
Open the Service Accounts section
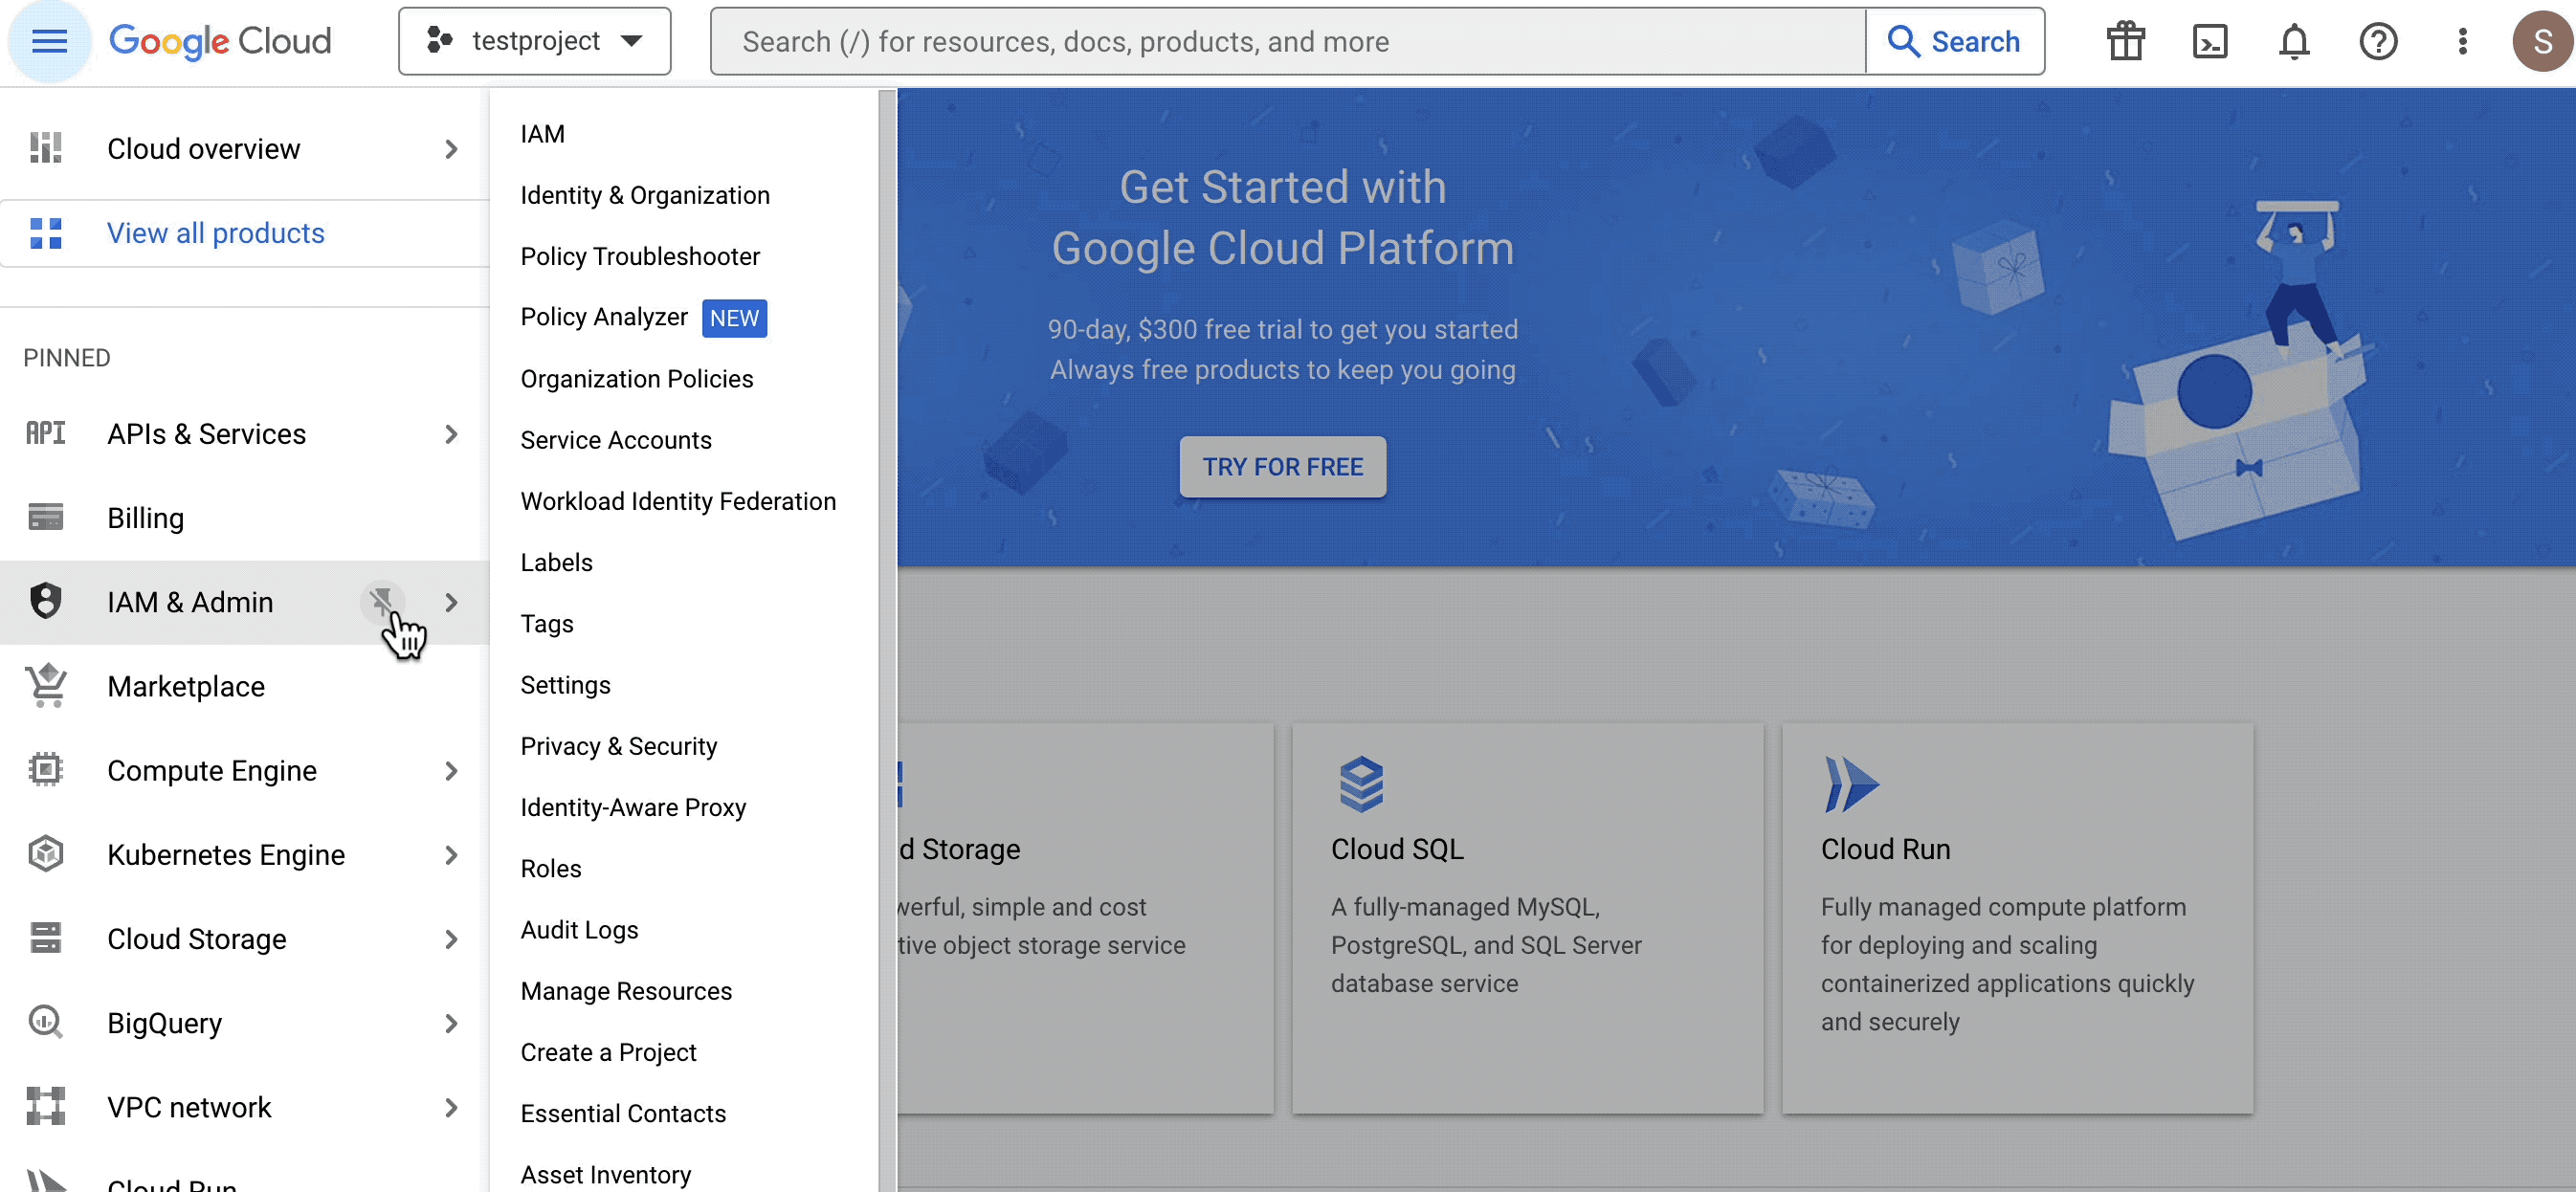pyautogui.click(x=616, y=438)
